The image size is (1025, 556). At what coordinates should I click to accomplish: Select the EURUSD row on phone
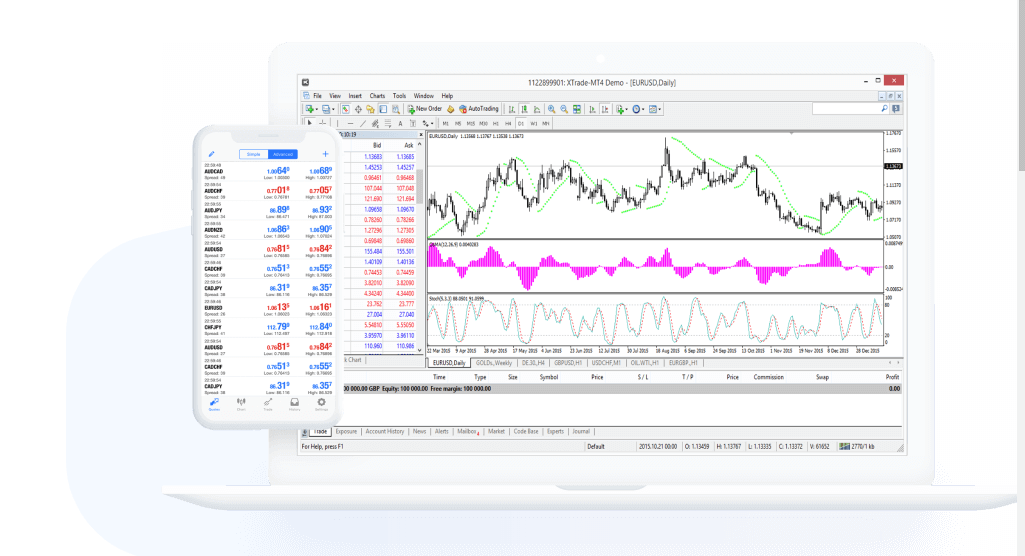click(x=269, y=308)
